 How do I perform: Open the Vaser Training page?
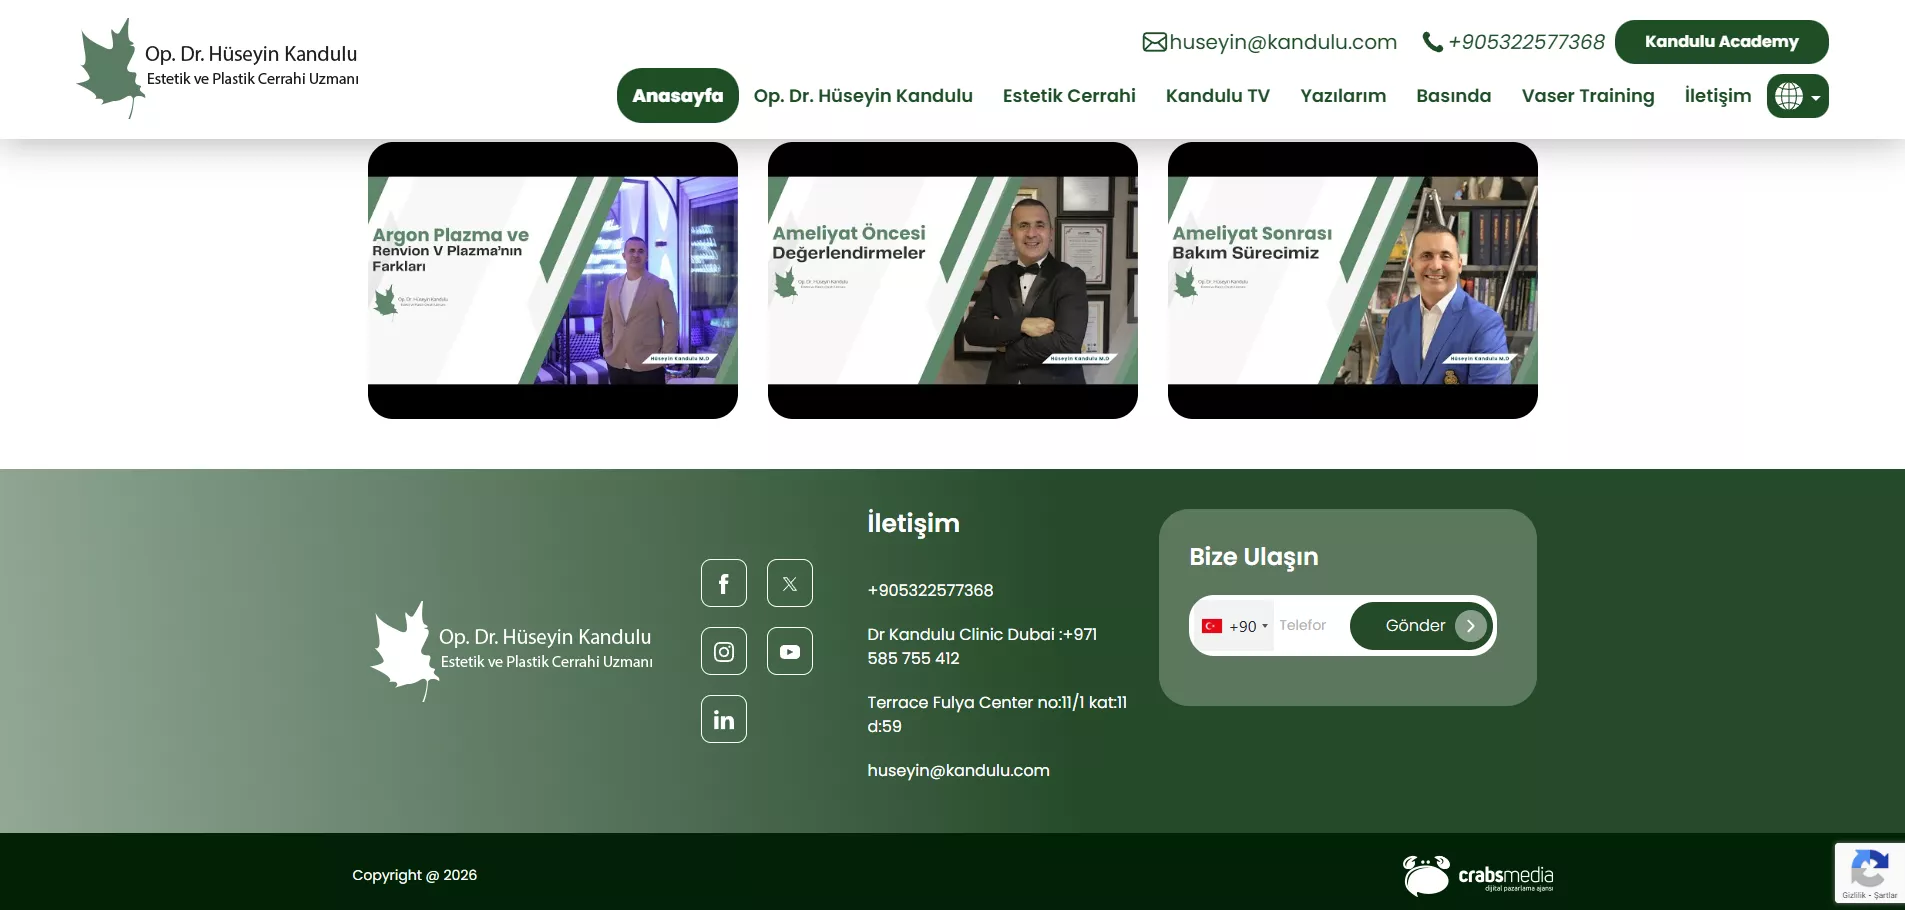click(1587, 96)
